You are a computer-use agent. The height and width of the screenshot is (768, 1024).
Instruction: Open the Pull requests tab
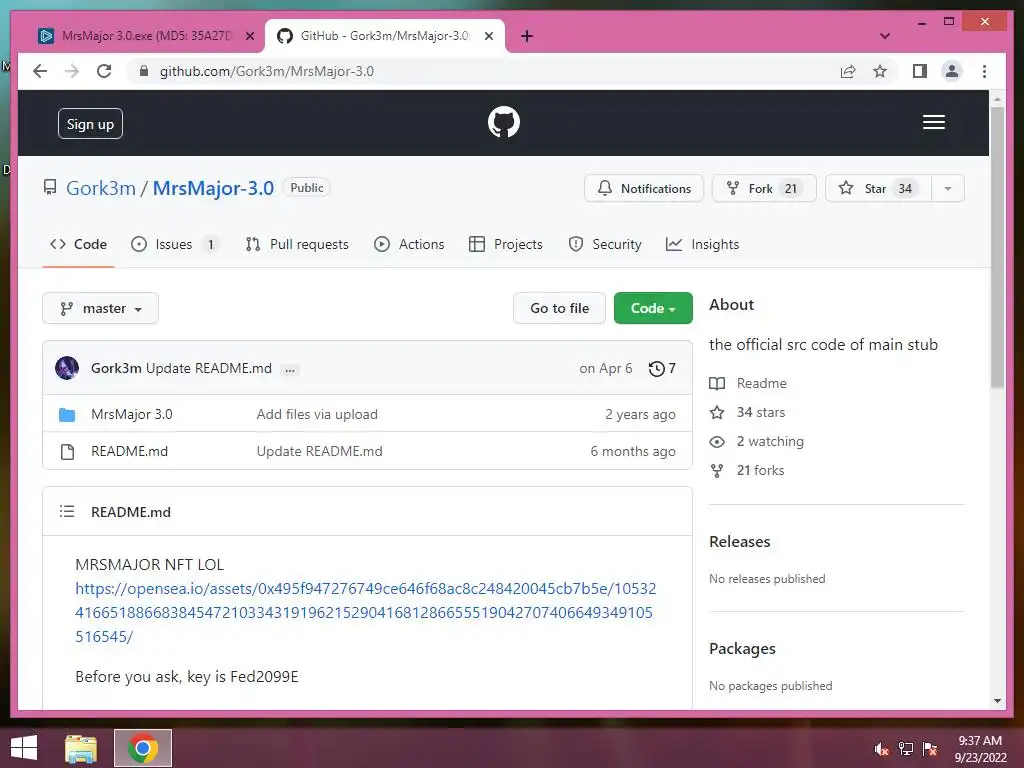(x=297, y=244)
